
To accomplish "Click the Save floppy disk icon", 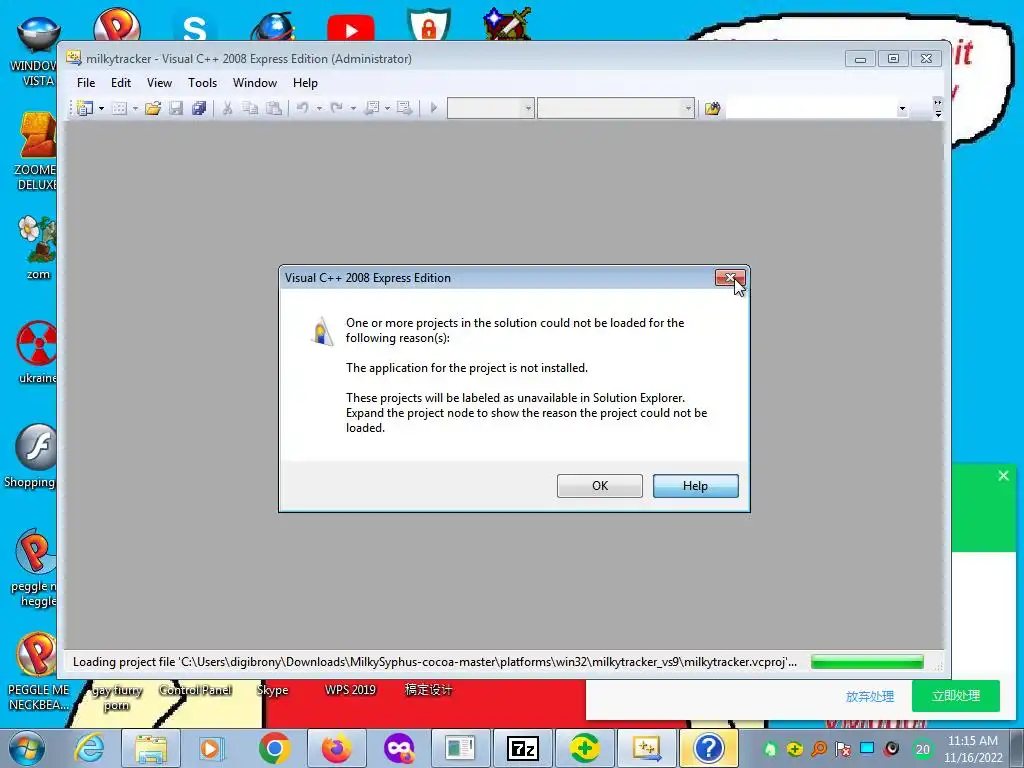I will [x=176, y=108].
